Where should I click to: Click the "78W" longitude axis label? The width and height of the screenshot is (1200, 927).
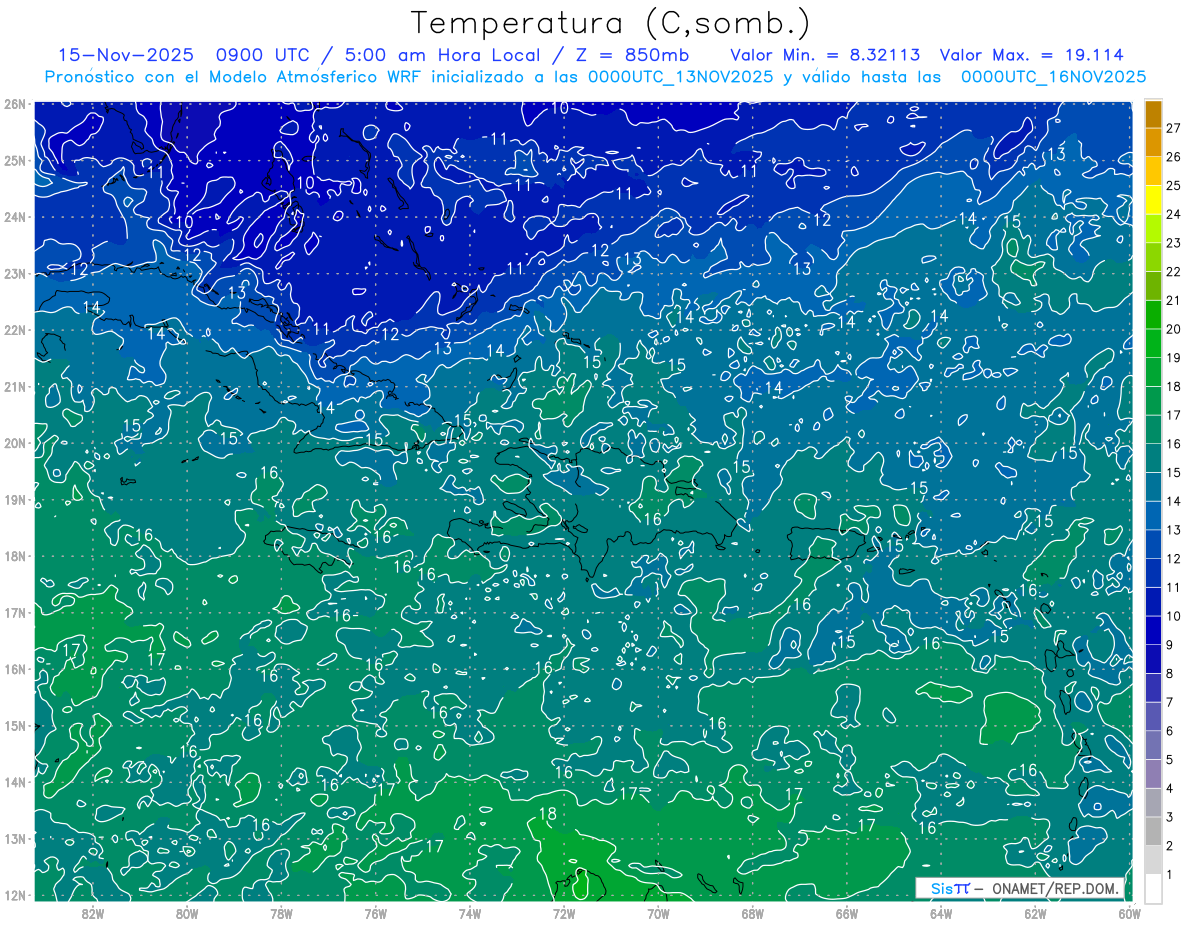coord(281,912)
